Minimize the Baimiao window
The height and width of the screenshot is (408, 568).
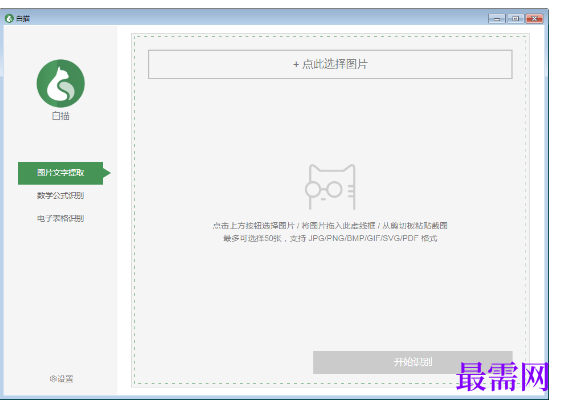coord(497,18)
